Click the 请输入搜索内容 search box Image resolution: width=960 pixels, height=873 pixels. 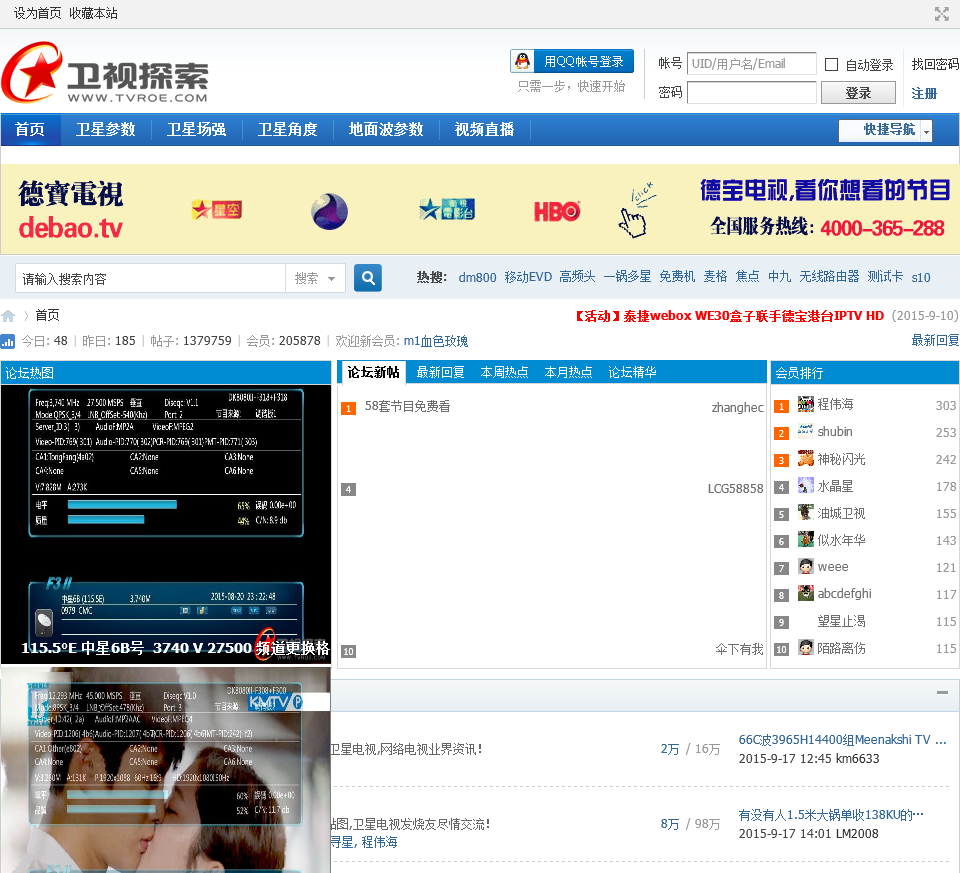[151, 279]
